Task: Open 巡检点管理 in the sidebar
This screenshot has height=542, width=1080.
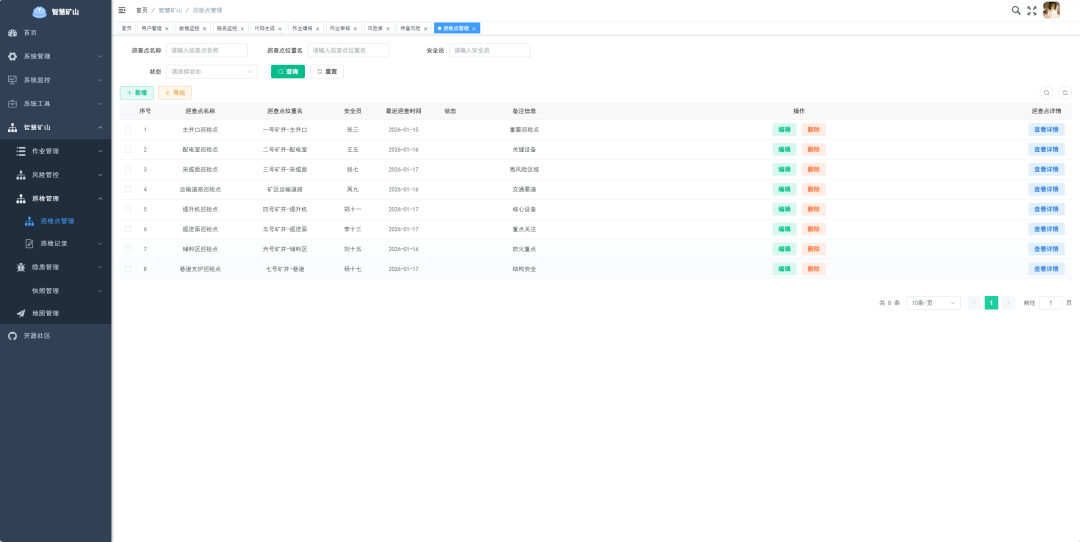Action: tap(56, 222)
